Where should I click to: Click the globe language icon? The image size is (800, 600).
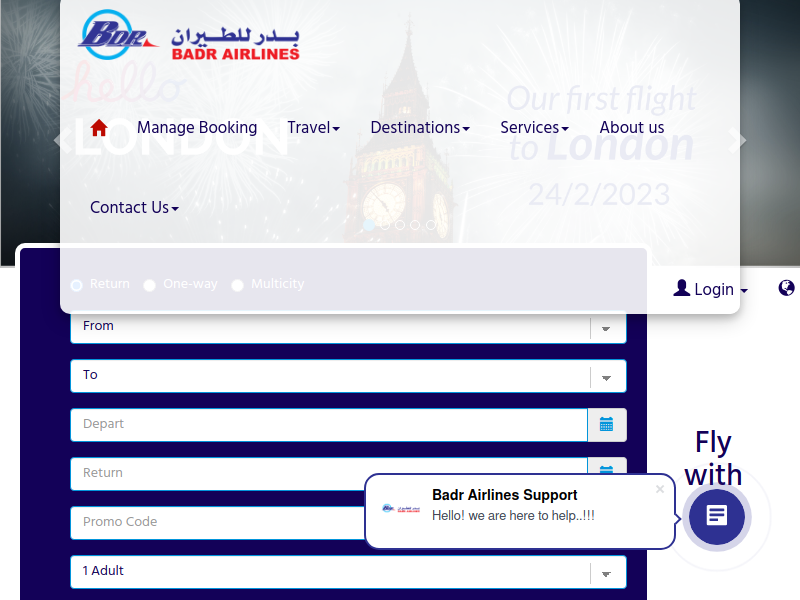pos(786,288)
